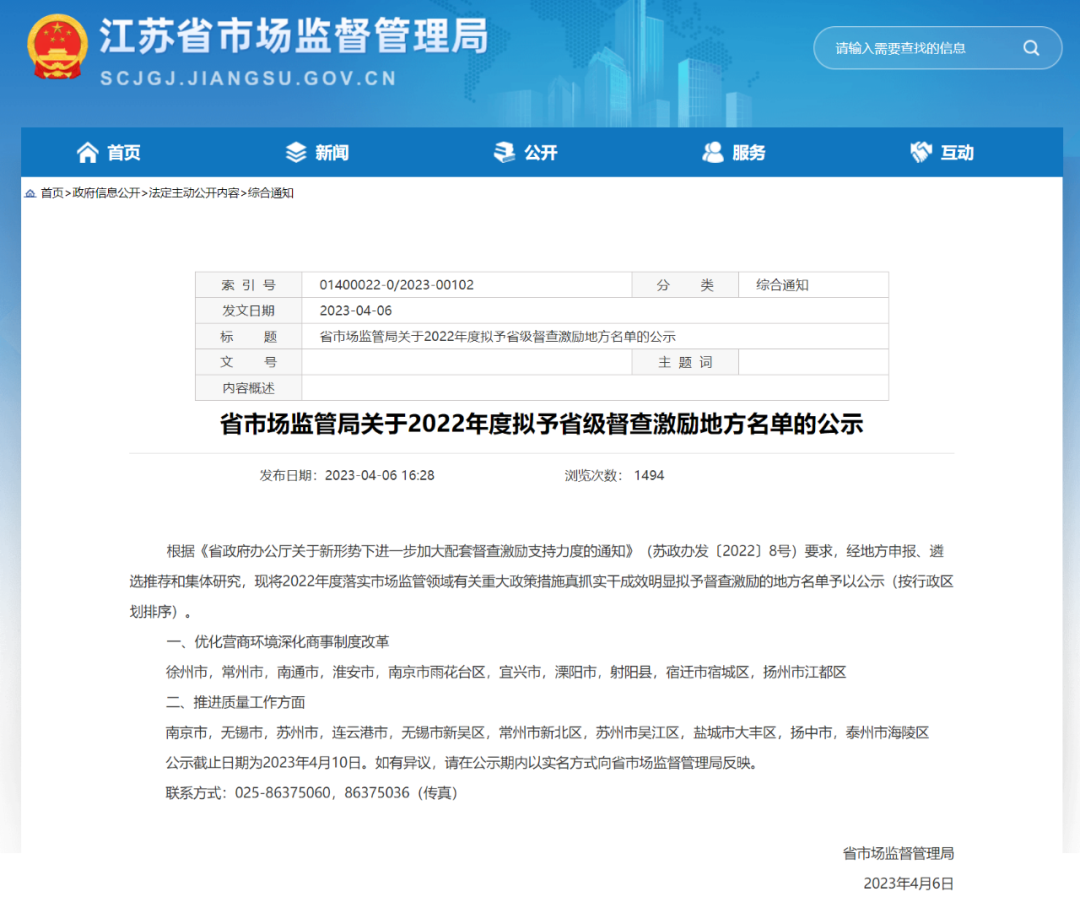Click the handshake icon for 互动
The width and height of the screenshot is (1080, 897).
click(921, 152)
